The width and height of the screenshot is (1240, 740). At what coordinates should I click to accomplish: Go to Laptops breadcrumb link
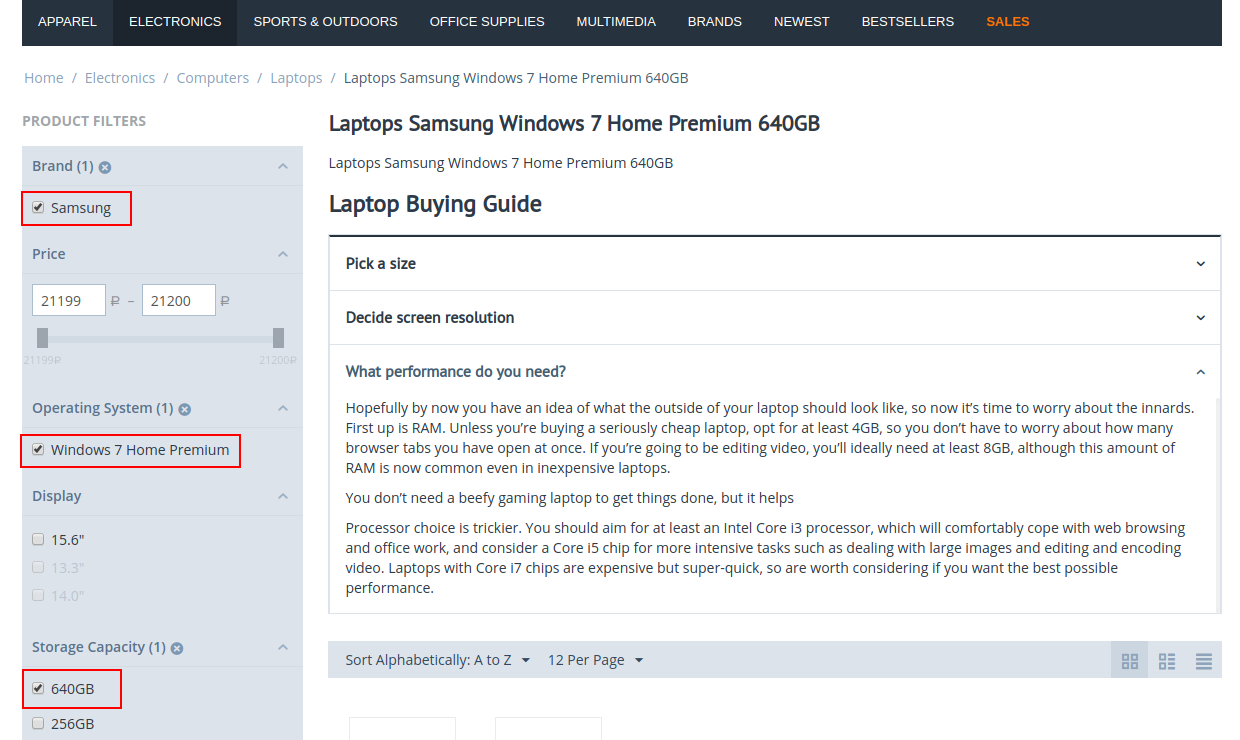pyautogui.click(x=296, y=78)
